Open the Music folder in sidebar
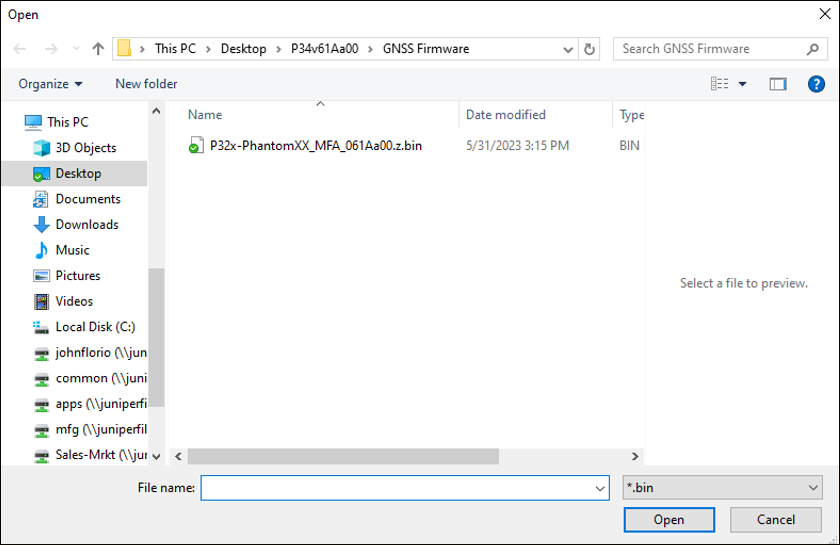Image resolution: width=840 pixels, height=545 pixels. point(72,250)
